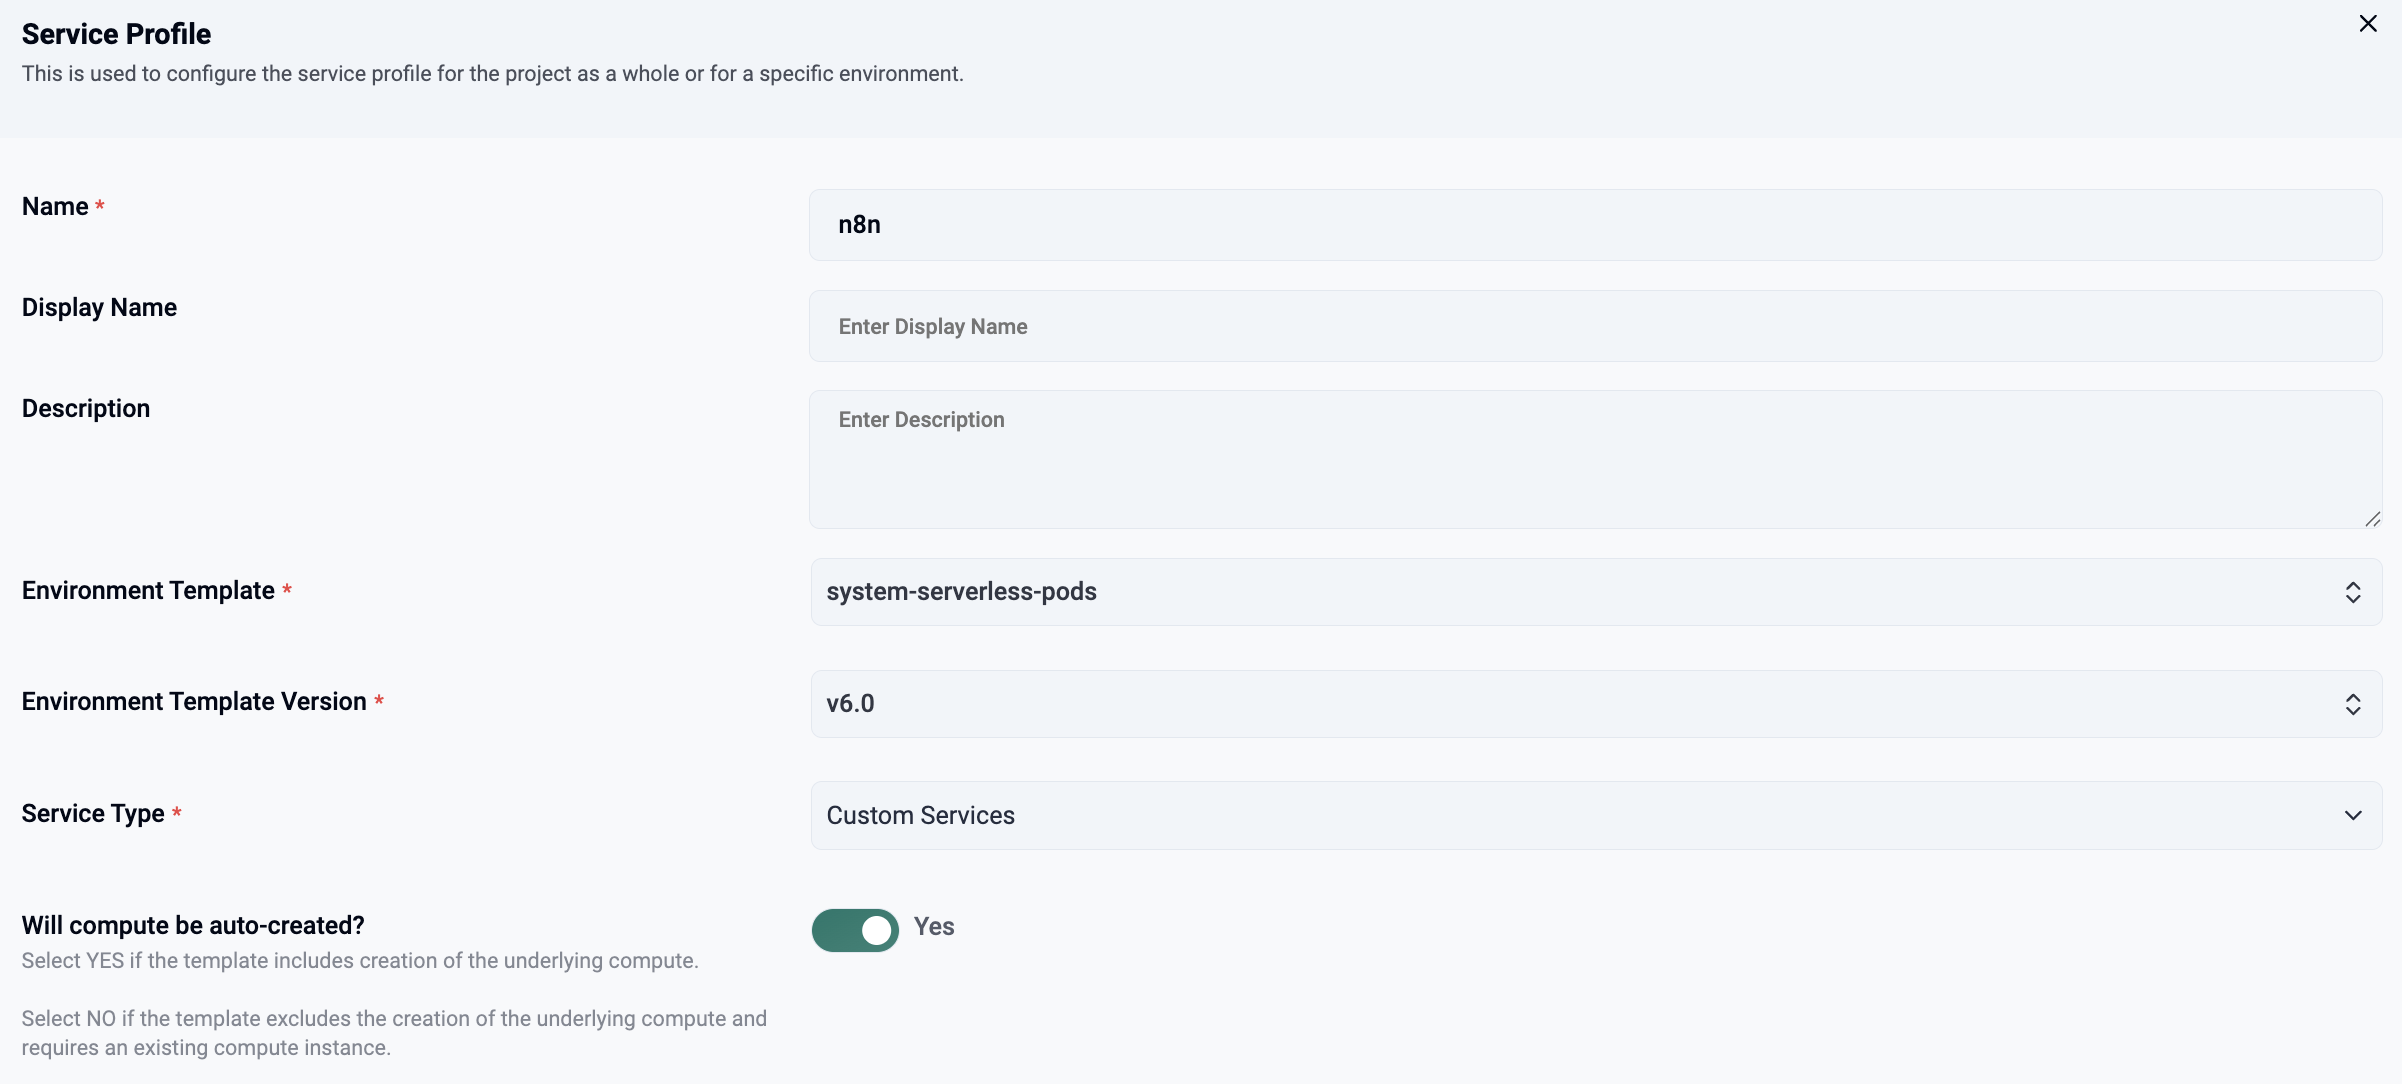Click the 'Will compute be auto-created?' label
Viewport: 2402px width, 1084px height.
tap(193, 926)
